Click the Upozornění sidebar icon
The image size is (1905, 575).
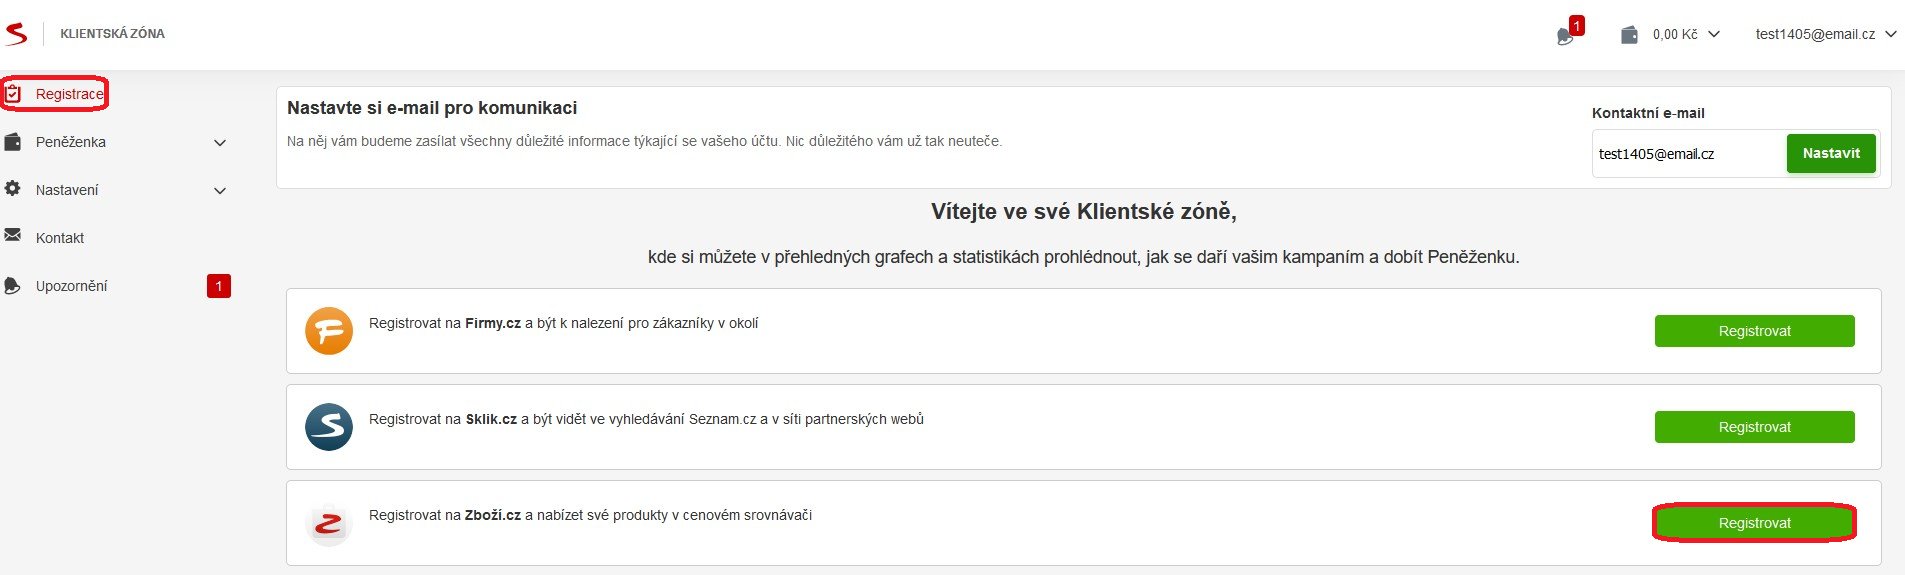coord(13,286)
